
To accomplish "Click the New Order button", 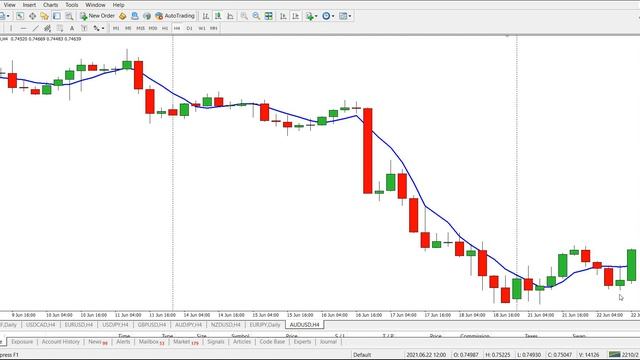I will click(x=98, y=16).
